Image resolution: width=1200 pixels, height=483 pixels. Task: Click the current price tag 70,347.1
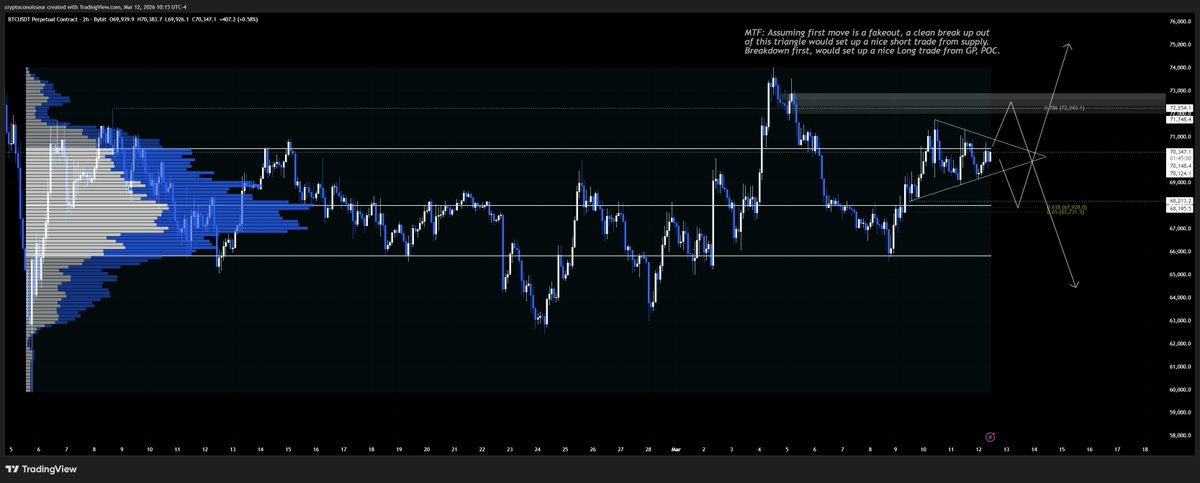pos(1180,151)
